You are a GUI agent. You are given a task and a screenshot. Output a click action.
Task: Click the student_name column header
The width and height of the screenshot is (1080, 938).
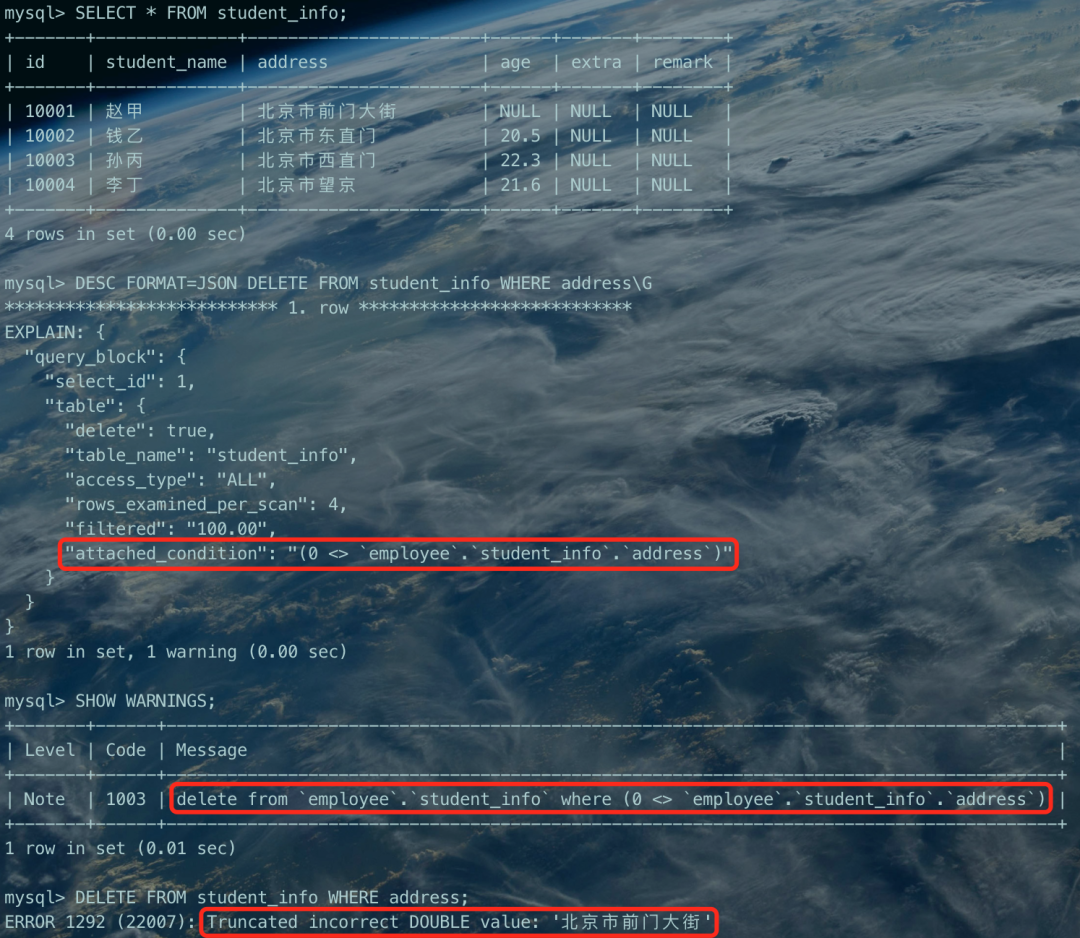[166, 63]
